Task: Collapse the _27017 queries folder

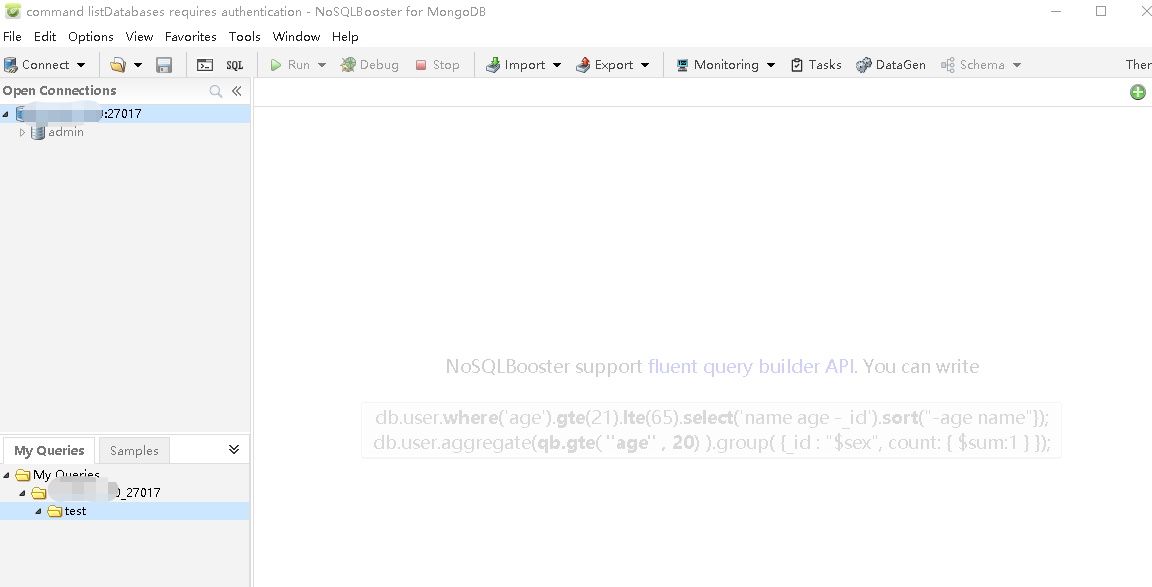Action: [x=22, y=493]
